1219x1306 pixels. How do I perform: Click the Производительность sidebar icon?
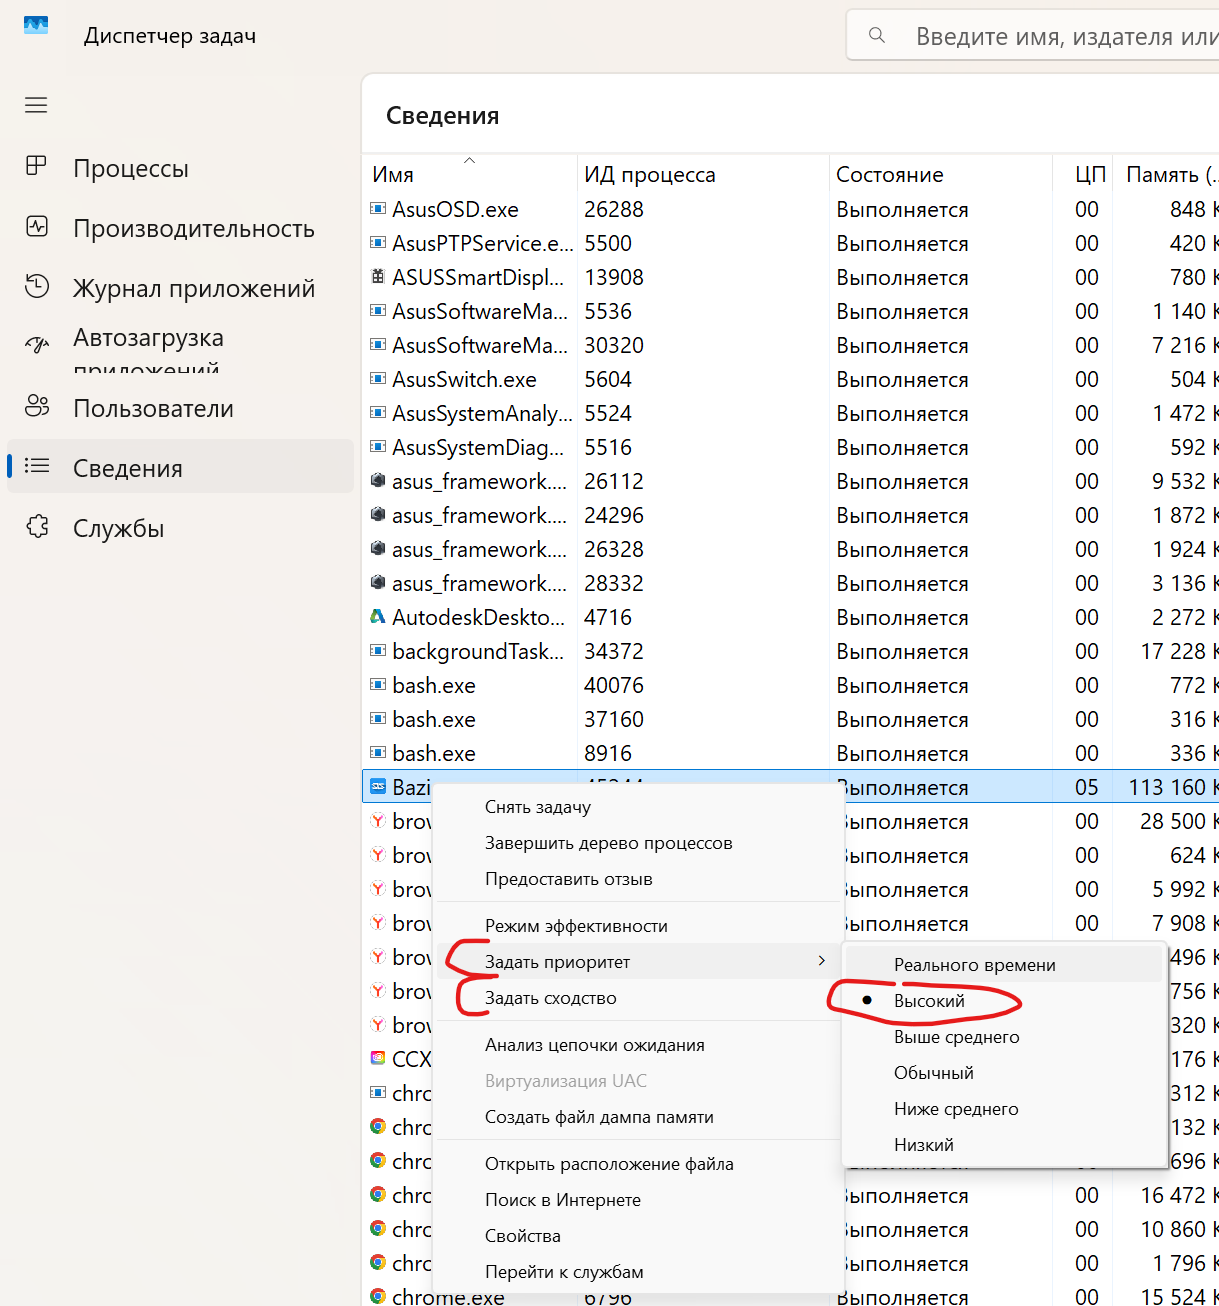click(37, 226)
